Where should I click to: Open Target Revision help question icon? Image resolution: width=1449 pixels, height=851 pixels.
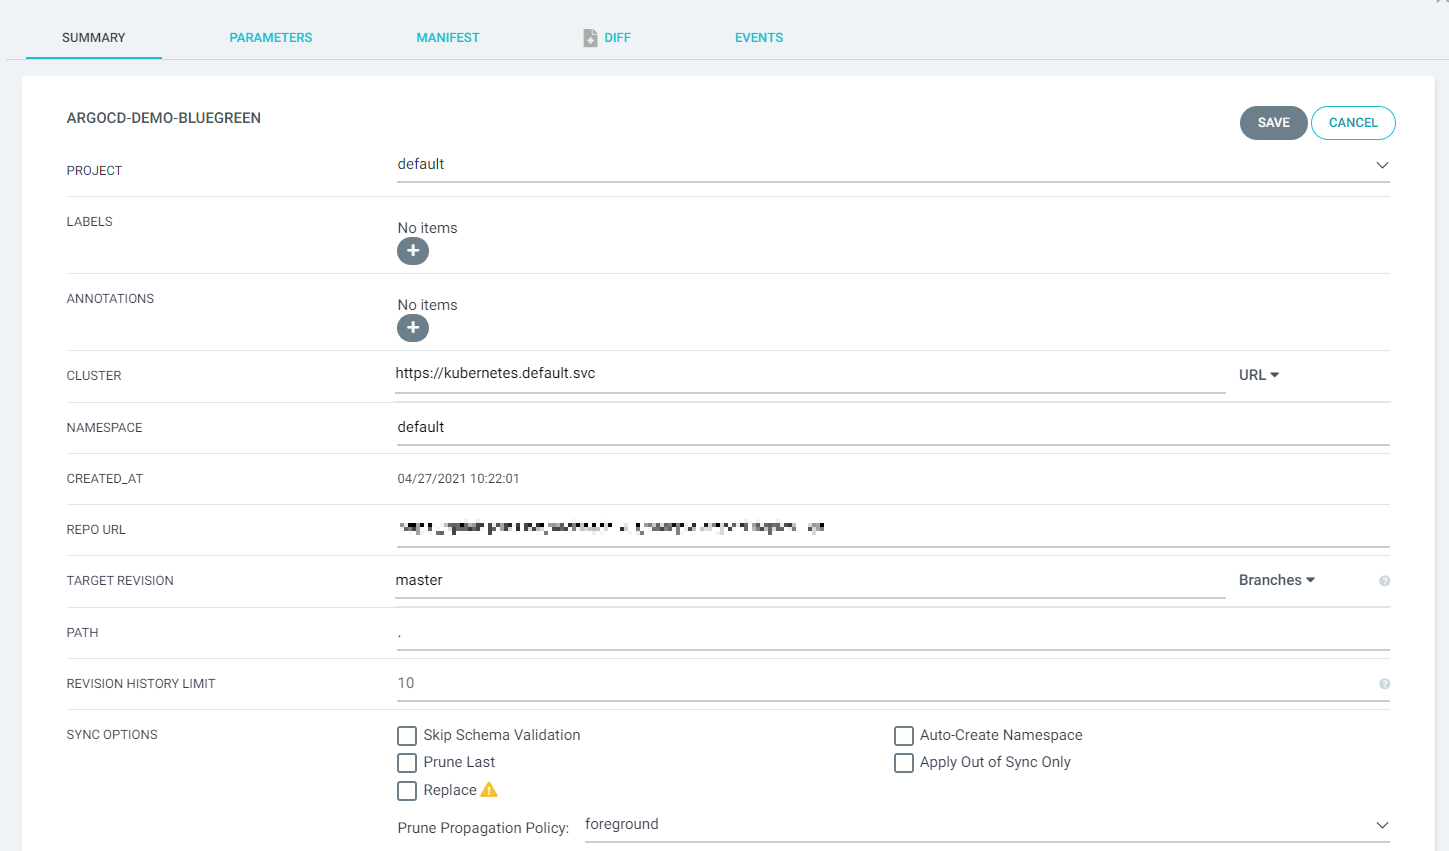[x=1384, y=581]
